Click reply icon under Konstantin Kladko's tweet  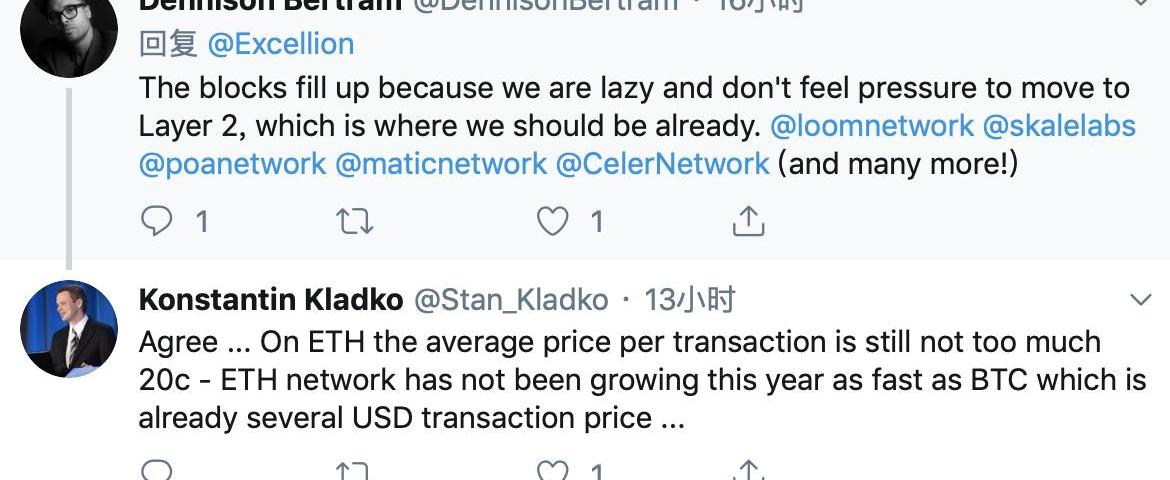[157, 471]
